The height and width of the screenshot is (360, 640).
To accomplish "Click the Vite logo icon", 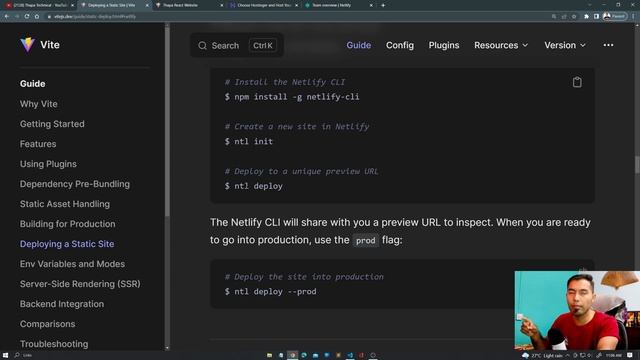I will point(27,44).
